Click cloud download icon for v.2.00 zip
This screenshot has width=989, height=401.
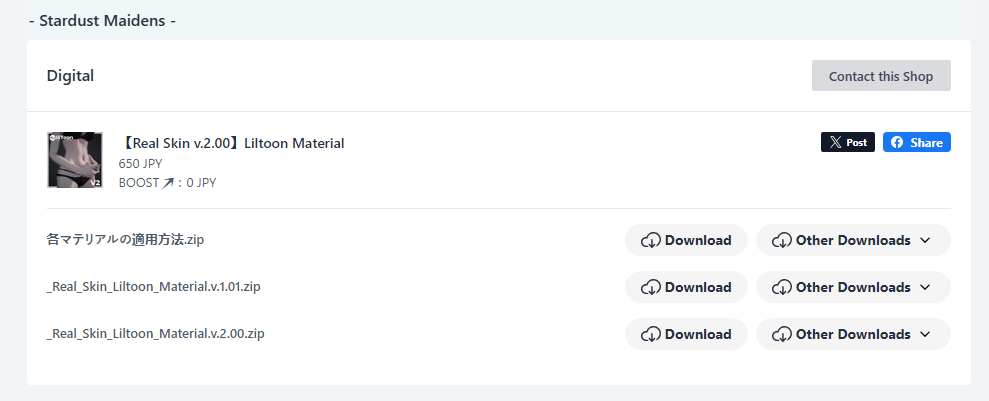650,334
